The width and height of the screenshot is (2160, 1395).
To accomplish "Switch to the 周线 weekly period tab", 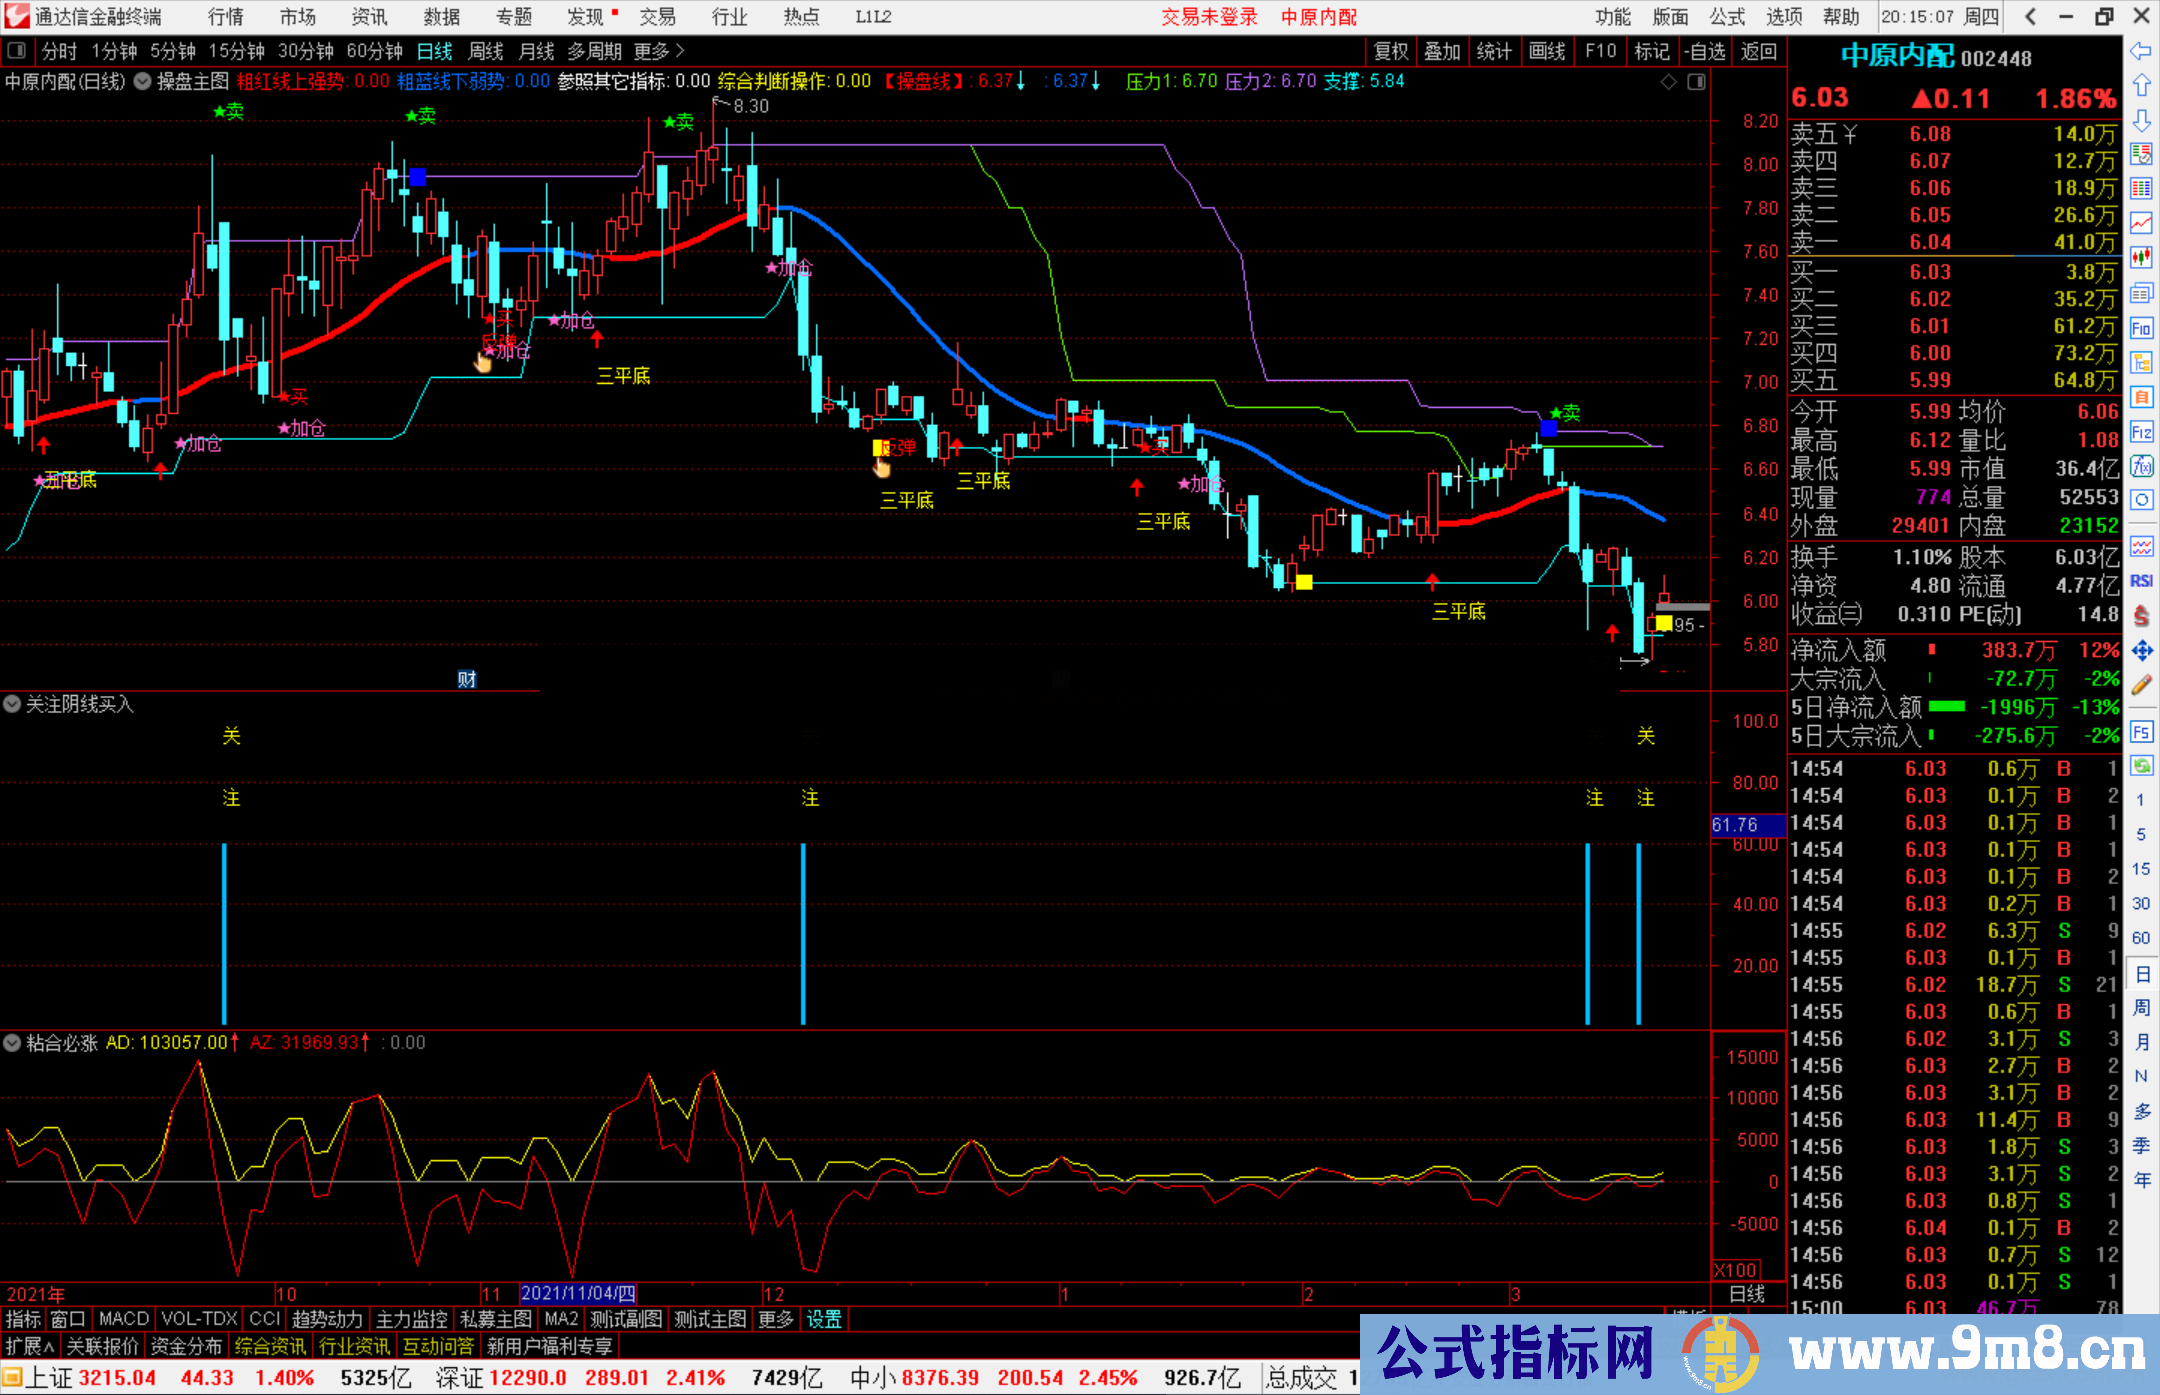I will click(x=486, y=51).
